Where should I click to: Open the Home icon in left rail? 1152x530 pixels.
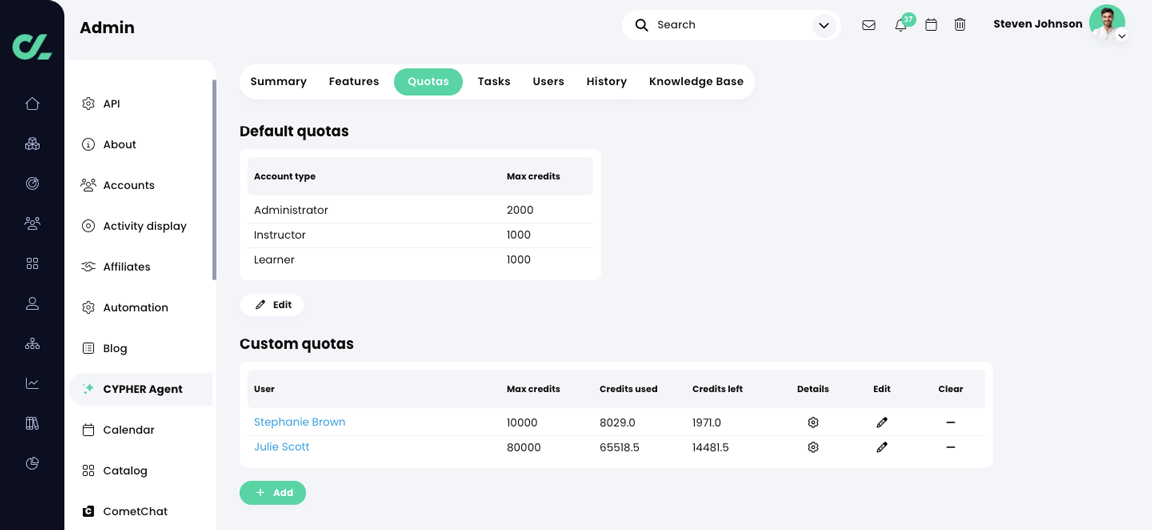point(32,104)
